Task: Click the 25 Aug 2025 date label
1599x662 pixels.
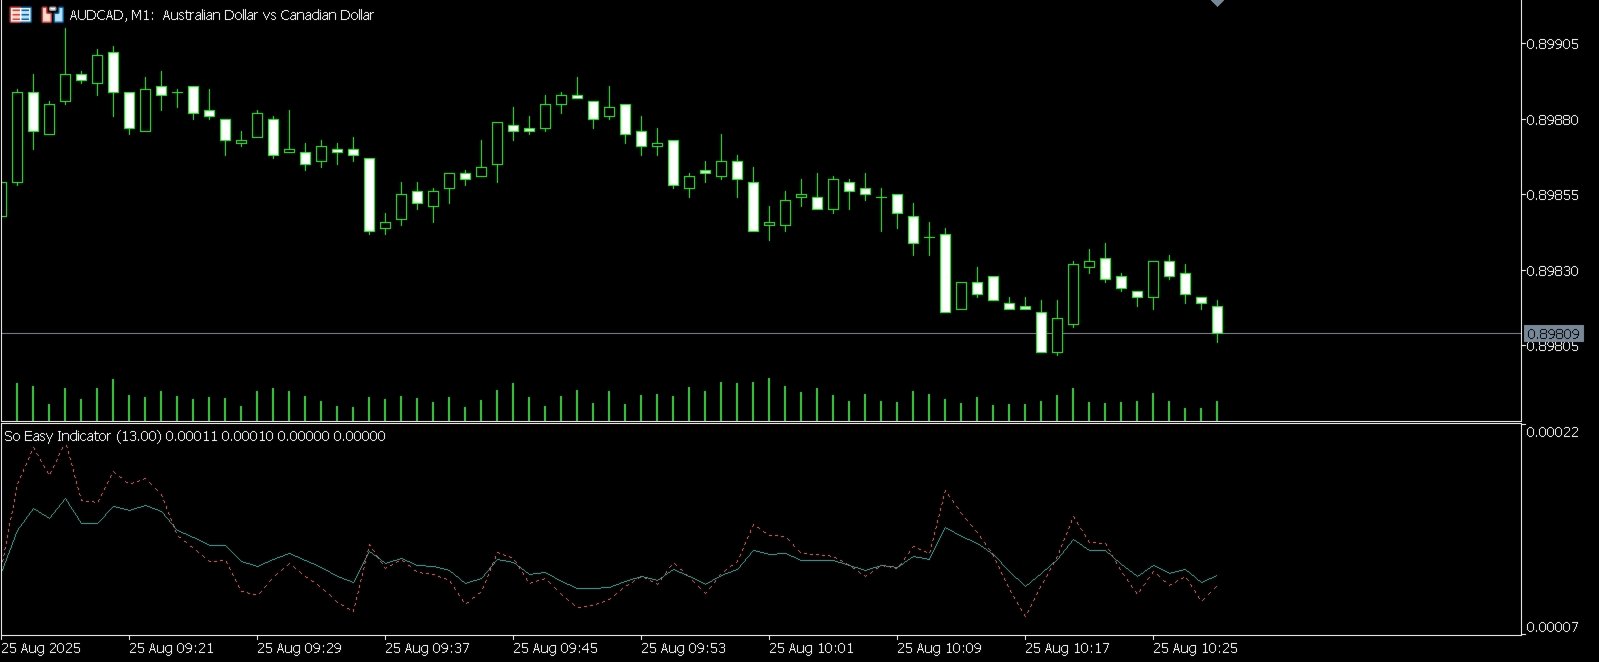Action: pos(41,648)
